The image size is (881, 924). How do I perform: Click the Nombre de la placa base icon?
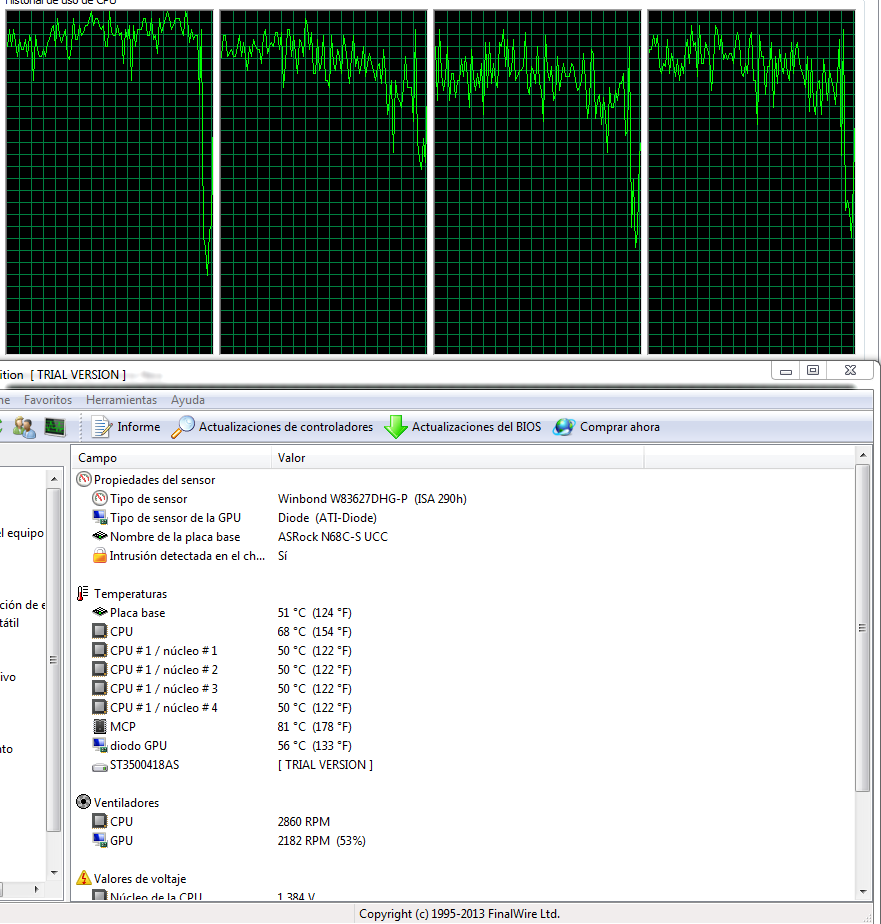pyautogui.click(x=100, y=536)
